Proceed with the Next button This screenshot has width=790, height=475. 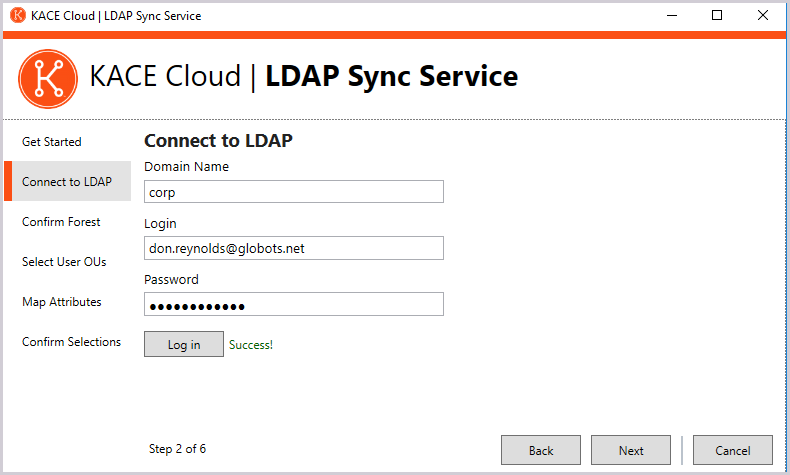tap(631, 450)
